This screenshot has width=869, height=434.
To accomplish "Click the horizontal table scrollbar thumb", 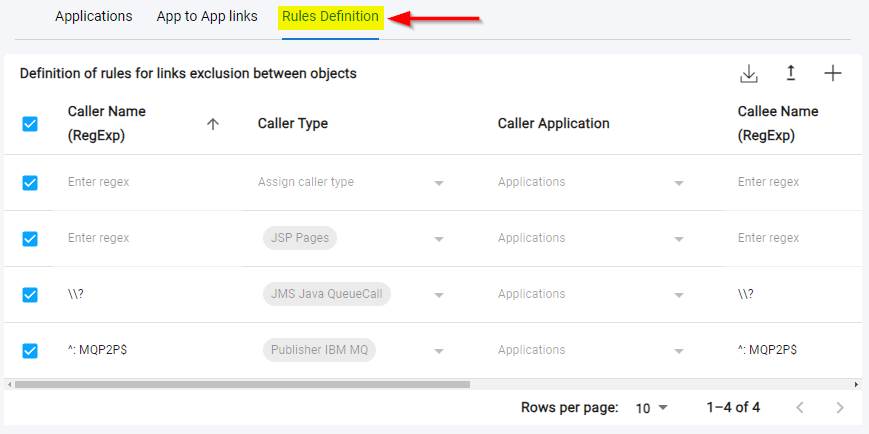I will [x=240, y=384].
